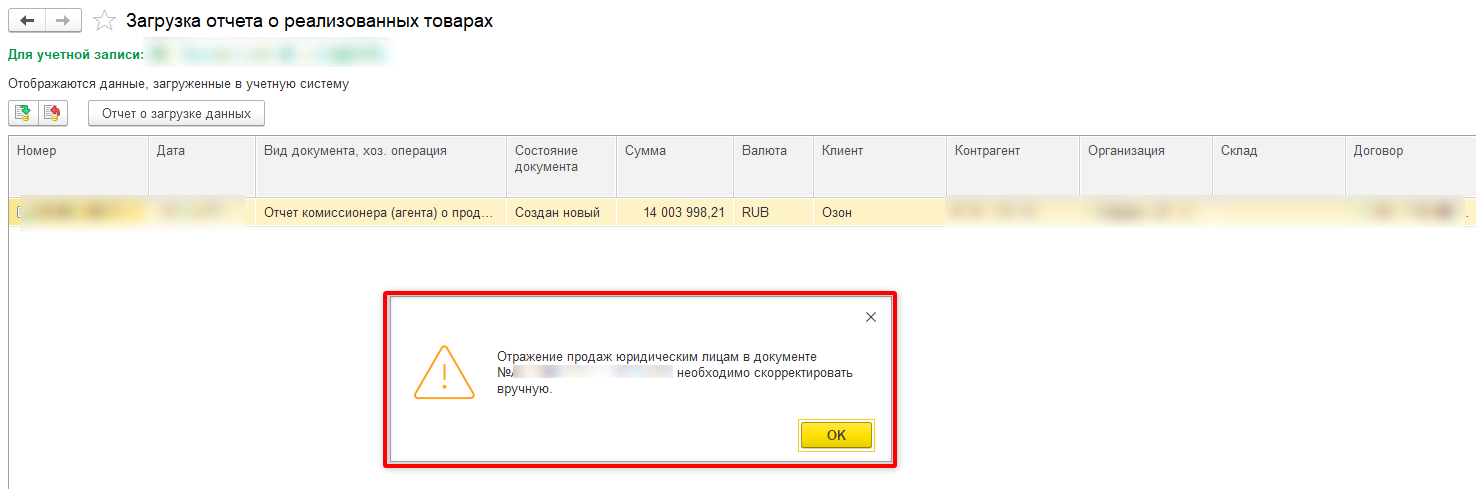The image size is (1476, 489).
Task: Click the Склад column header
Action: pyautogui.click(x=1279, y=166)
